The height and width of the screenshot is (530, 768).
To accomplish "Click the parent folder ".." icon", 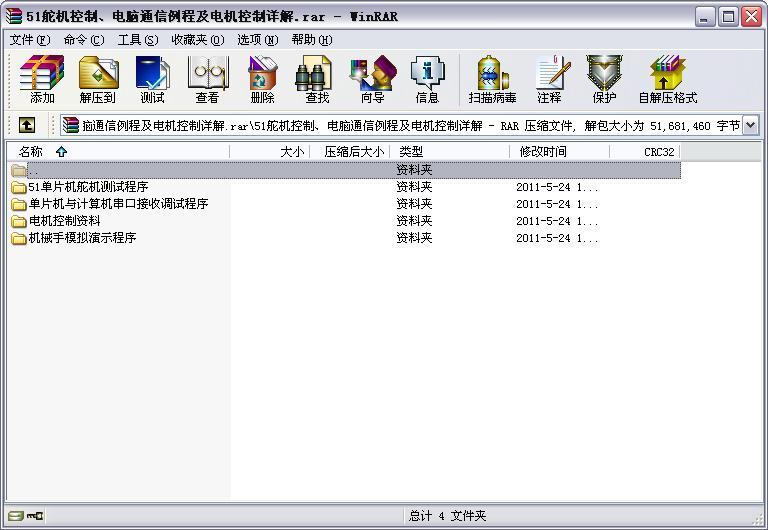I will [x=19, y=170].
